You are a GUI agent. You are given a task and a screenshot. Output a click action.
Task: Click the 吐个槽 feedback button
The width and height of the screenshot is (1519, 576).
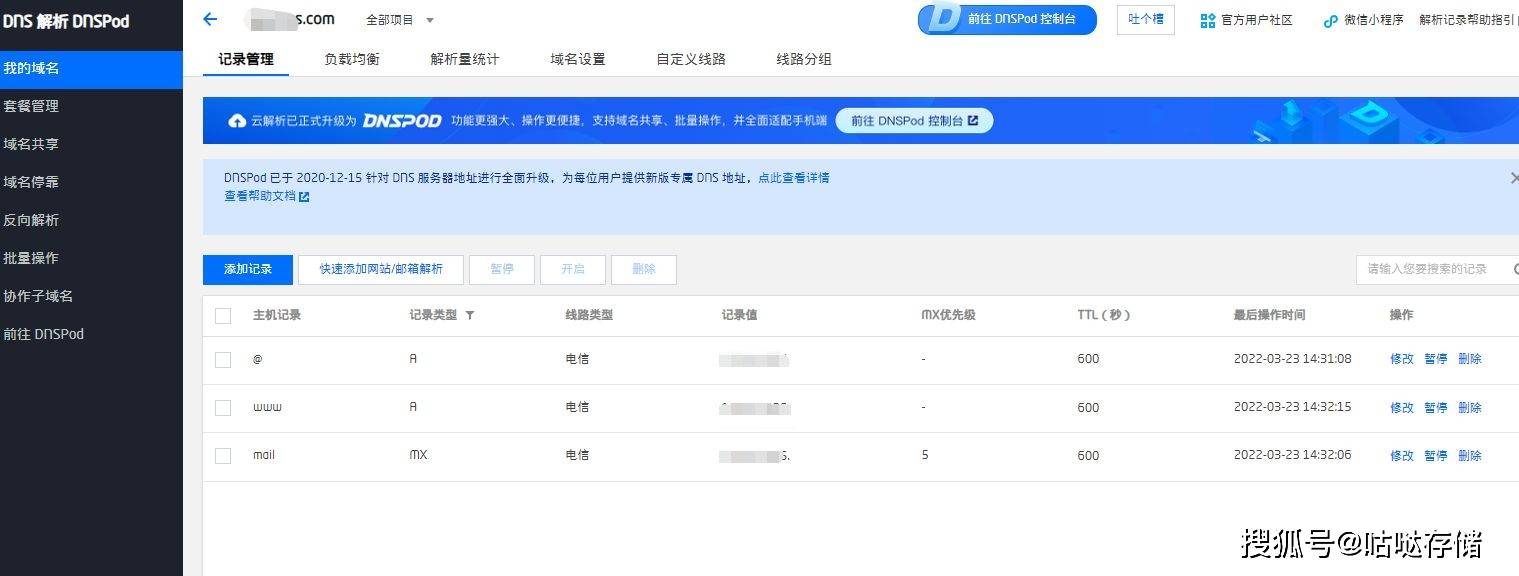pyautogui.click(x=1146, y=19)
